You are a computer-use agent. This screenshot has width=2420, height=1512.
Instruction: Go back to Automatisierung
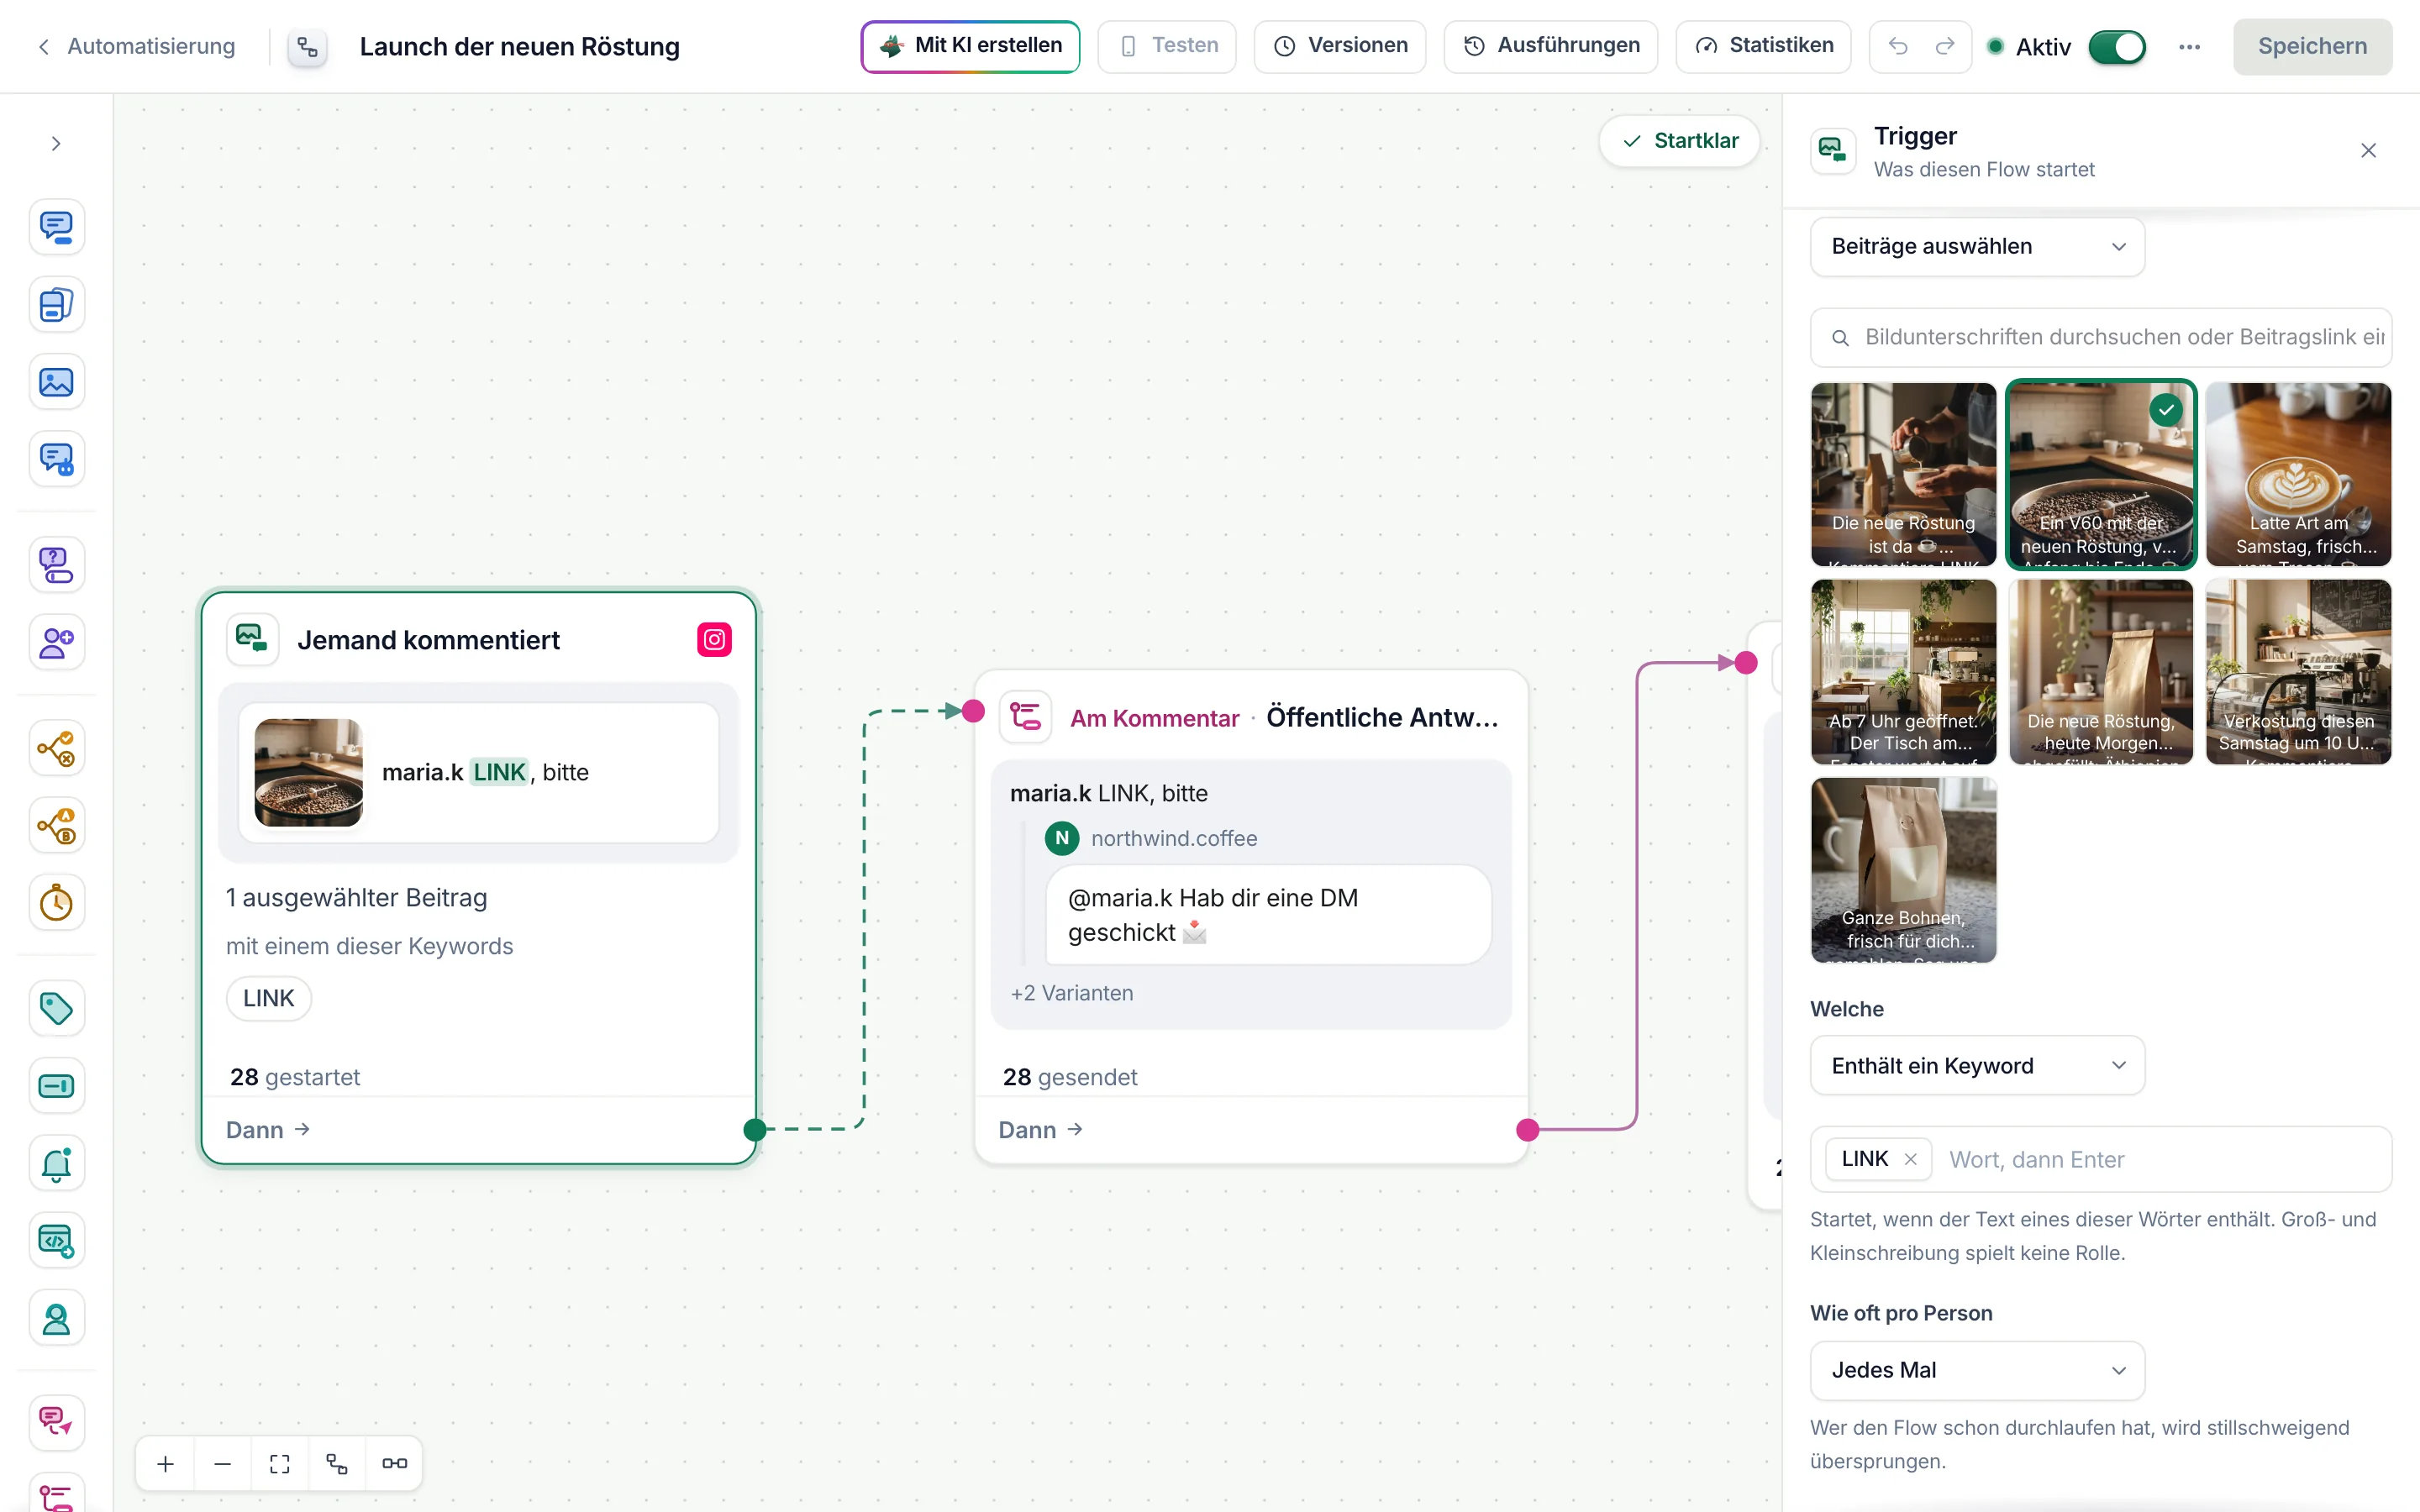click(136, 46)
